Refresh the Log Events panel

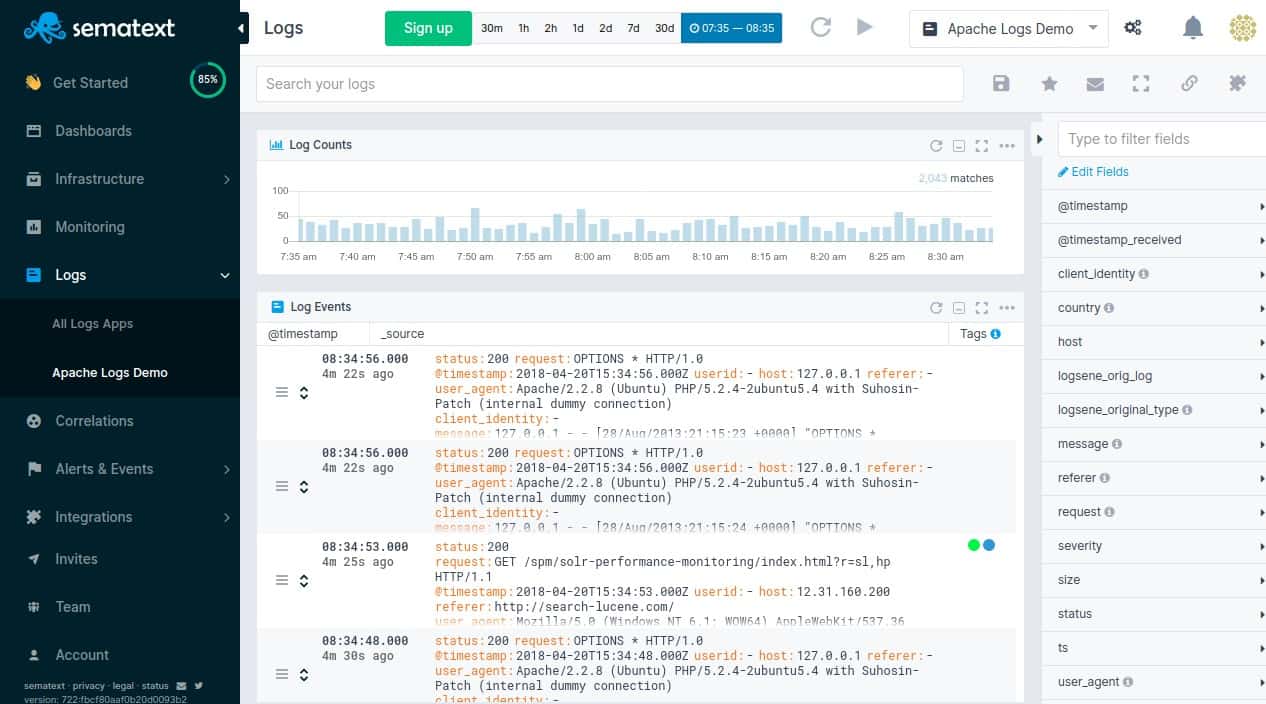(x=936, y=307)
